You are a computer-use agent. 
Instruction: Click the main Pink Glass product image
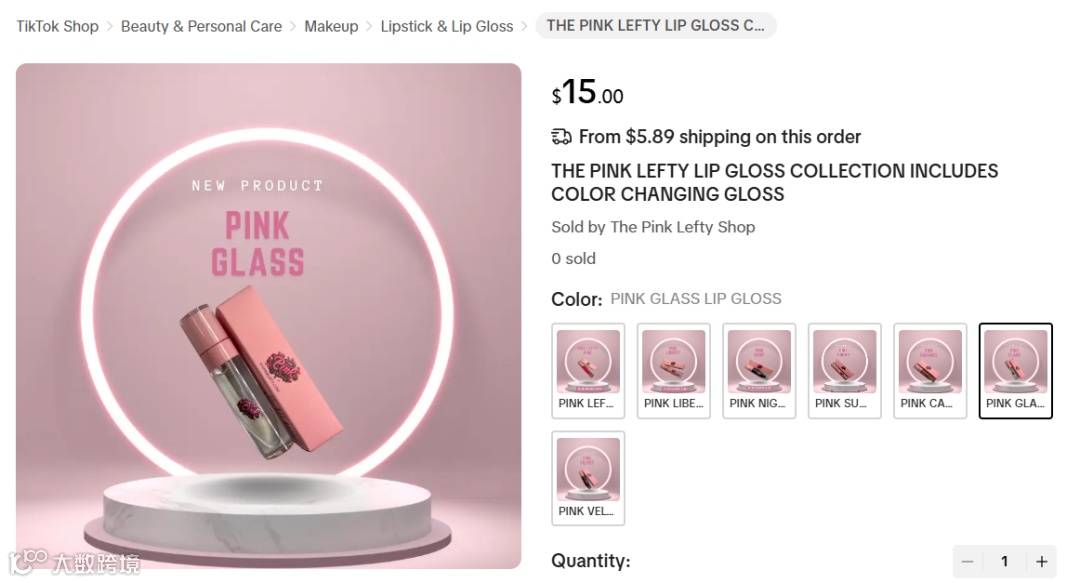tap(268, 316)
